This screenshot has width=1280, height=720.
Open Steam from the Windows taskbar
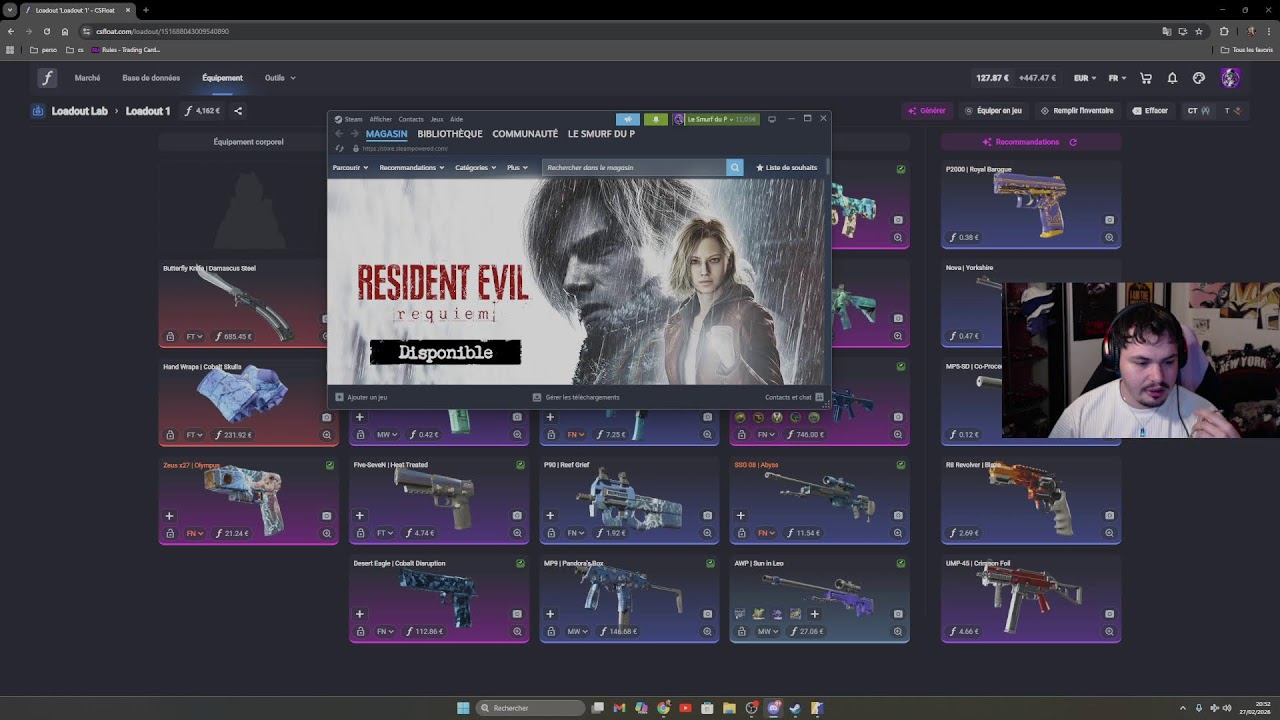pyautogui.click(x=795, y=708)
